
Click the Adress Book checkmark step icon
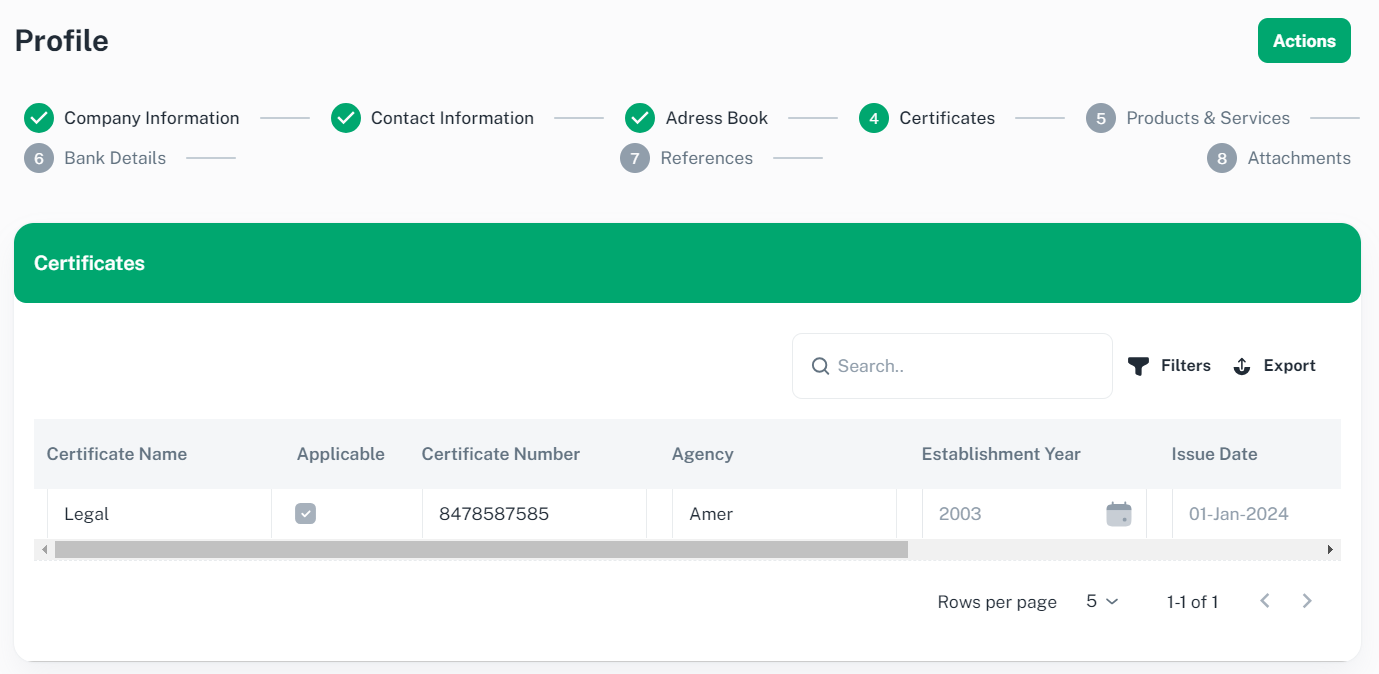(640, 118)
